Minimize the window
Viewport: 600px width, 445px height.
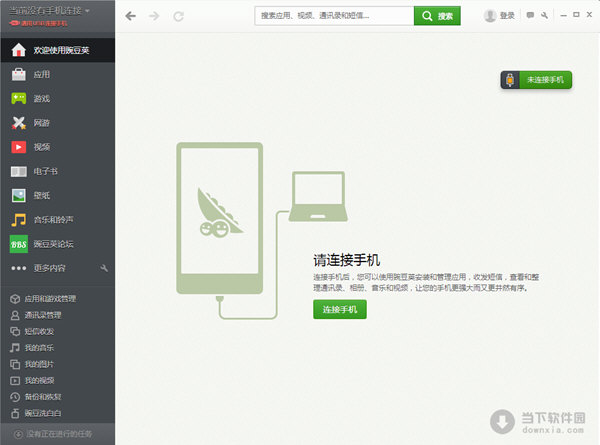[563, 16]
